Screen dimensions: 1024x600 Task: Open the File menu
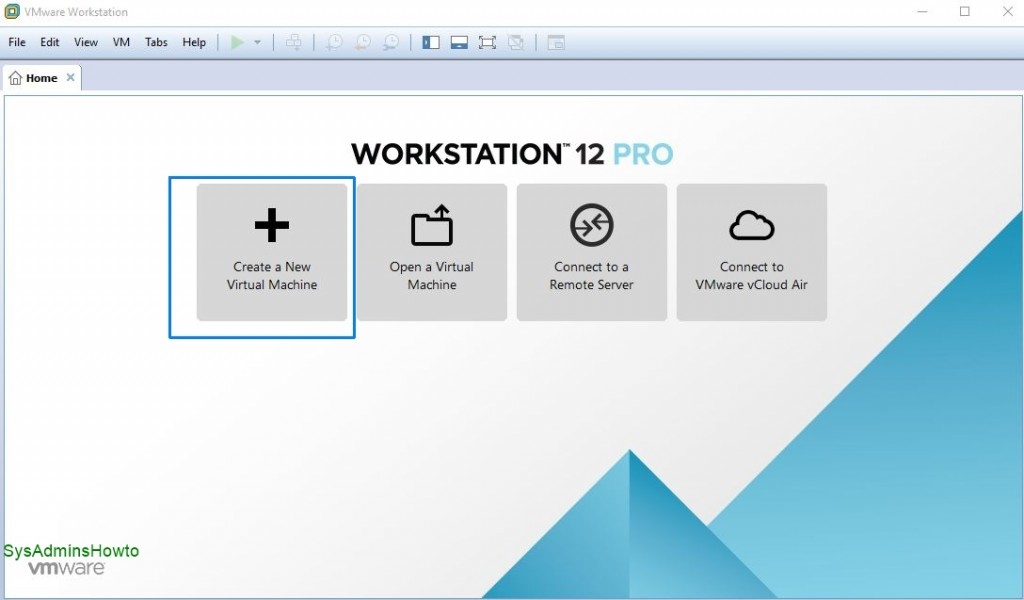[x=16, y=42]
